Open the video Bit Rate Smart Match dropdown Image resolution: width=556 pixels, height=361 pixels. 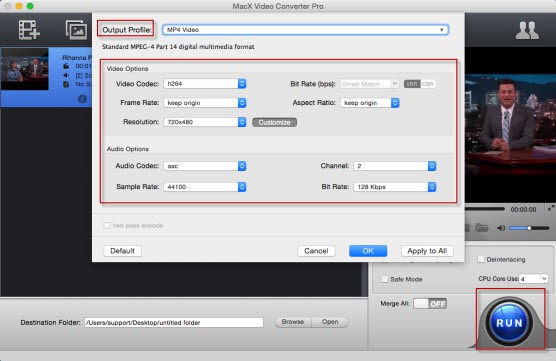click(x=369, y=84)
